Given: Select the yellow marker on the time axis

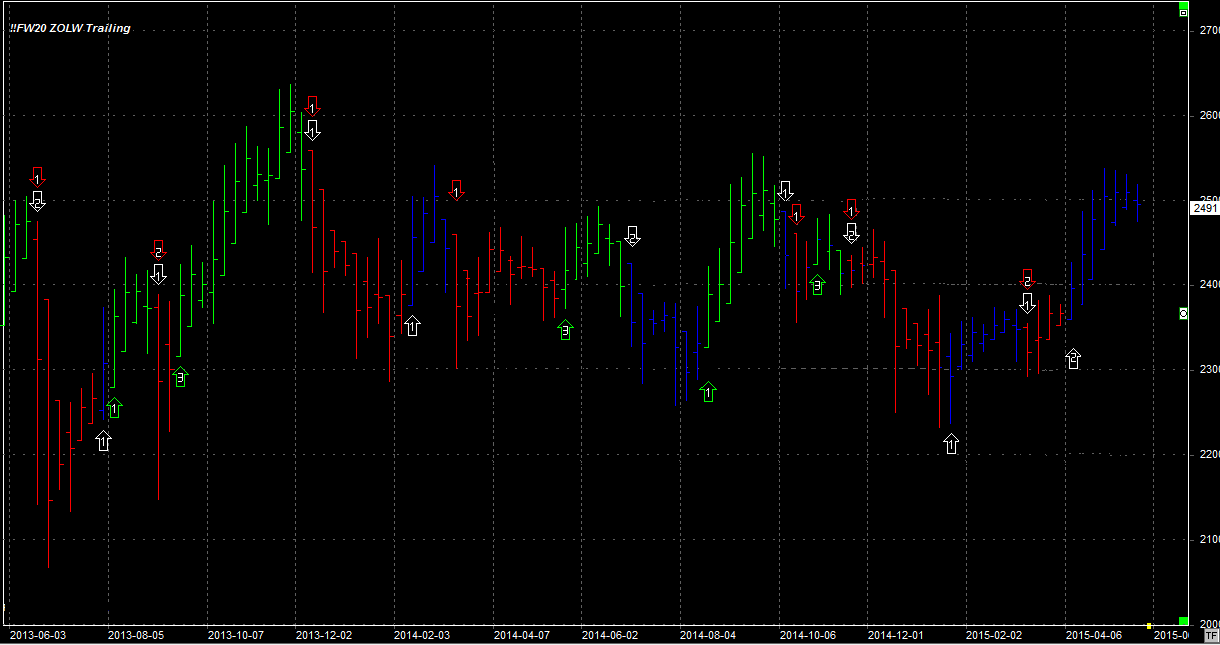Looking at the screenshot, I should coord(1149,626).
